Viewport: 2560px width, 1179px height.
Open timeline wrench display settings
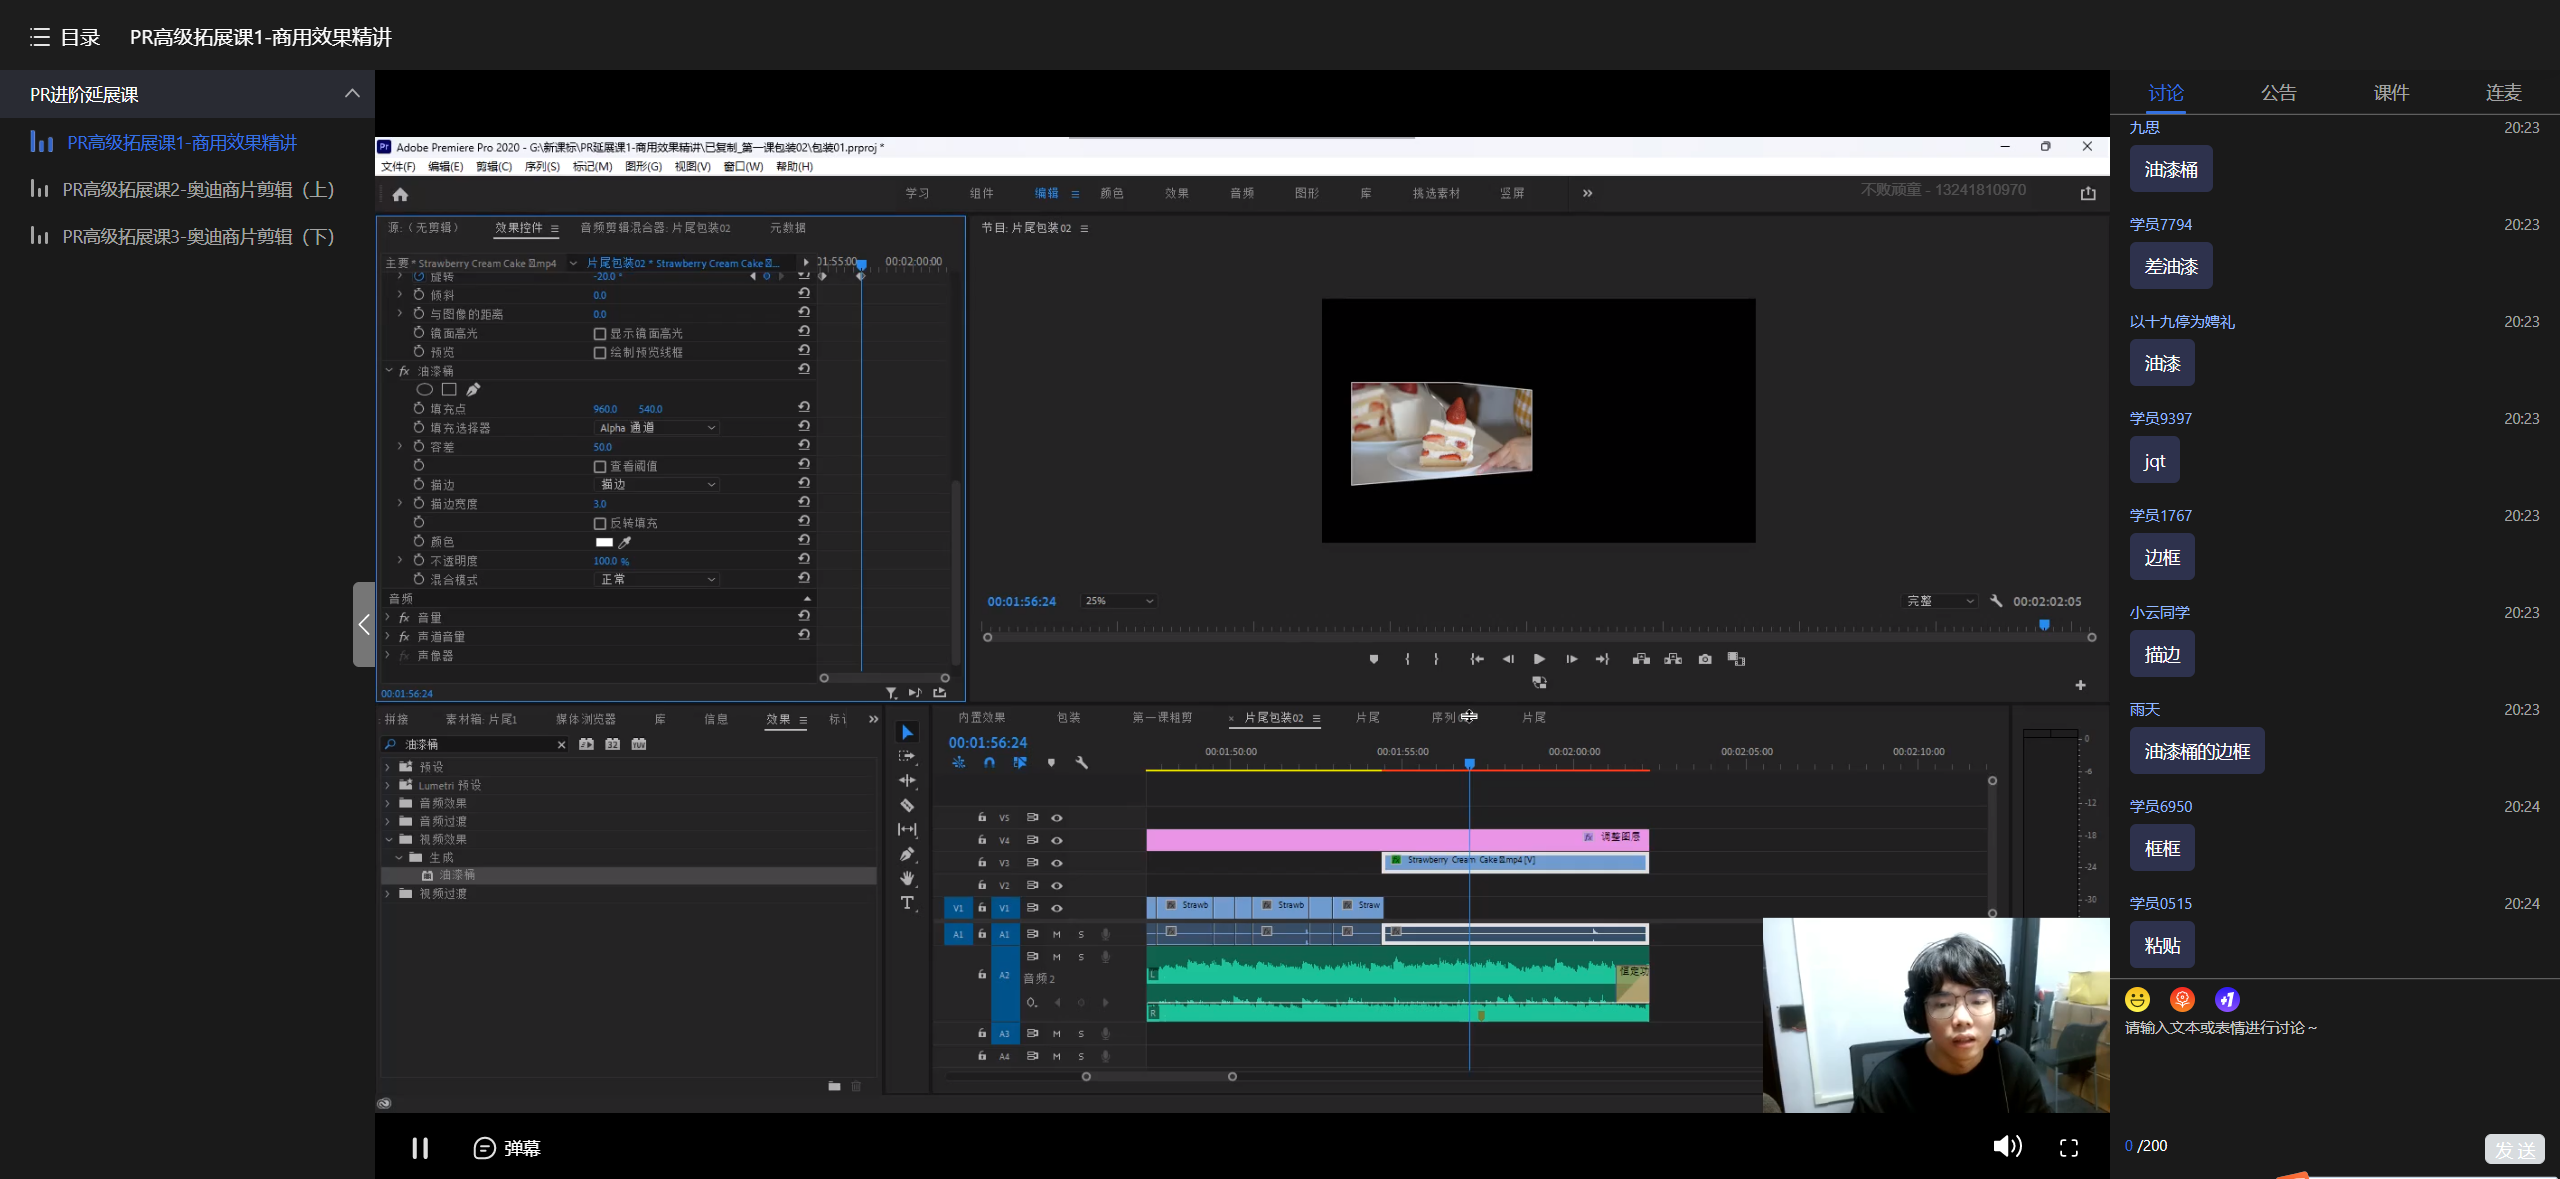[x=1081, y=763]
